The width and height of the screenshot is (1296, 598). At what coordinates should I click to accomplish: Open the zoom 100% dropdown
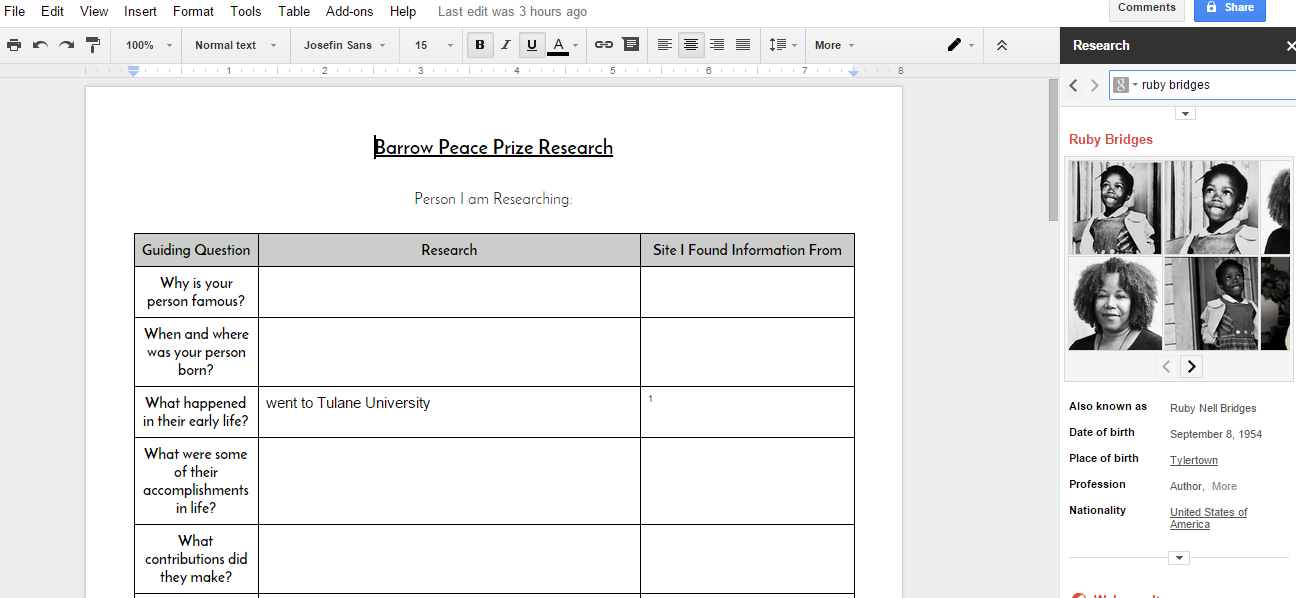[148, 45]
